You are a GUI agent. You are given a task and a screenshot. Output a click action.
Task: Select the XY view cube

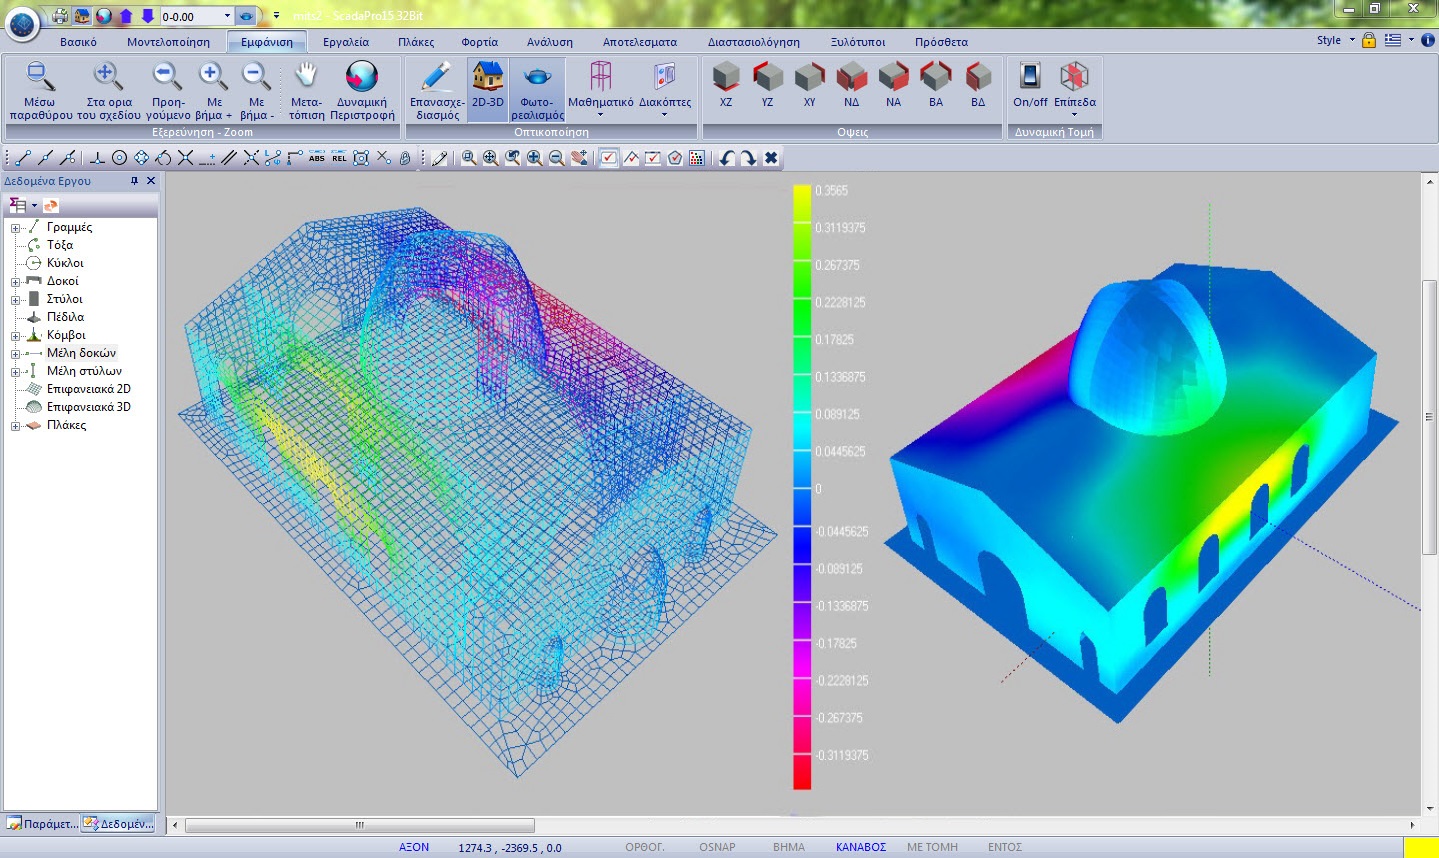[809, 84]
